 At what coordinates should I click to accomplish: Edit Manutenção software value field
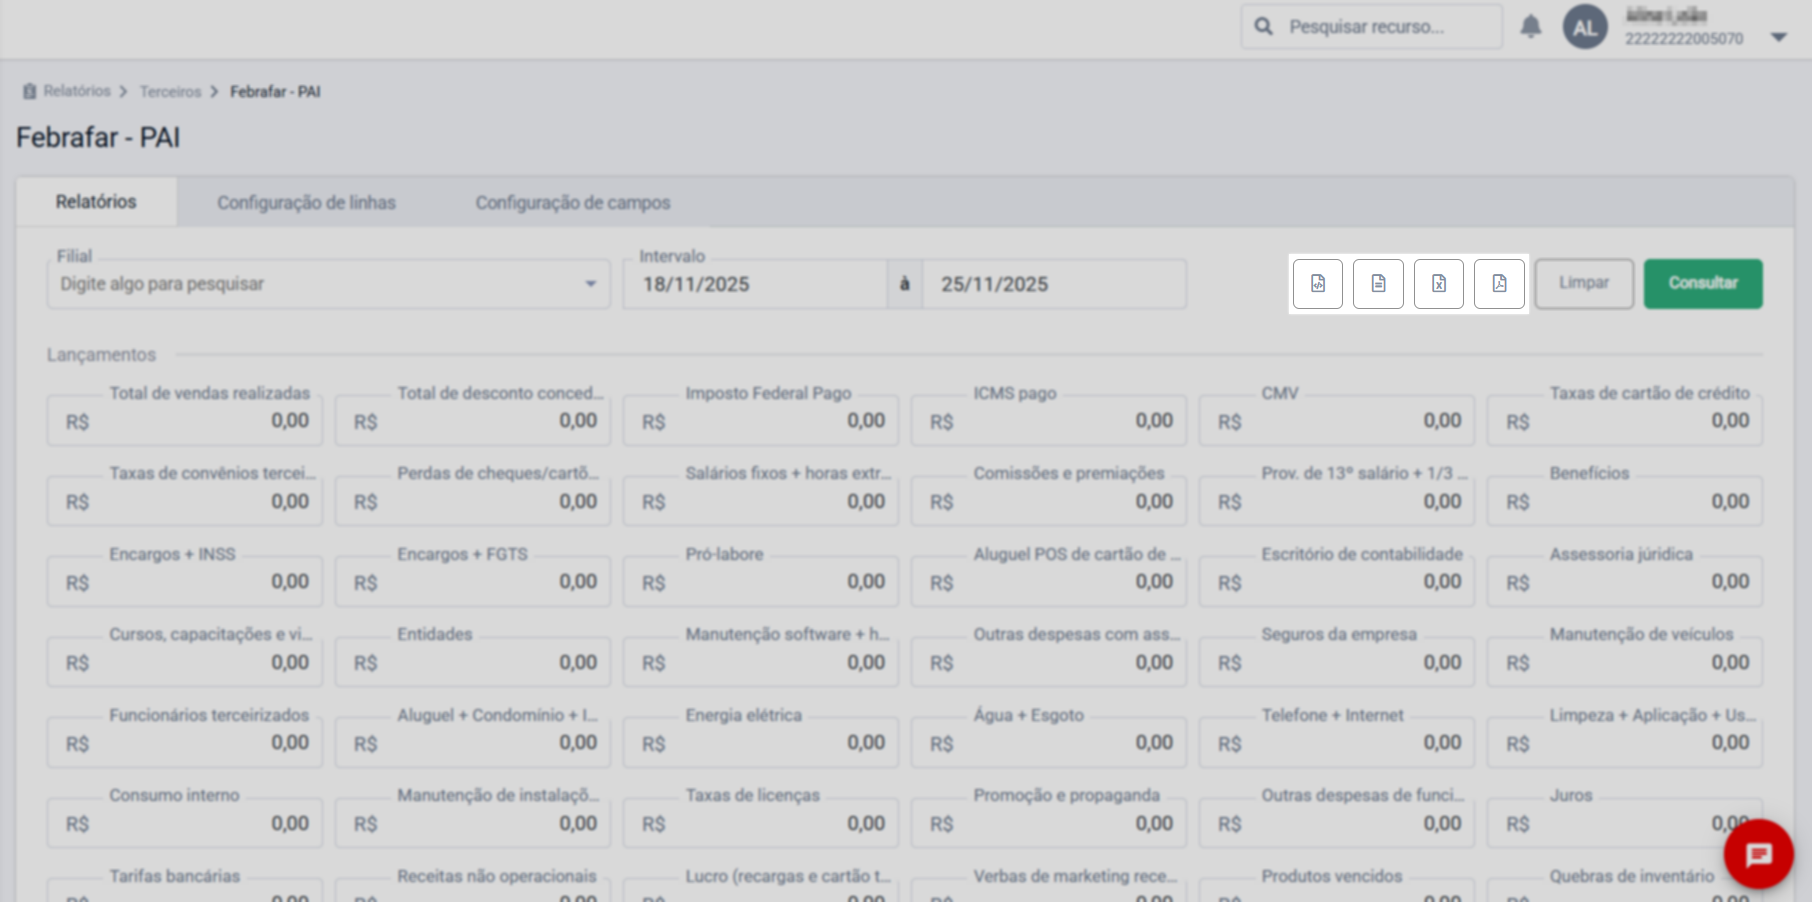761,663
